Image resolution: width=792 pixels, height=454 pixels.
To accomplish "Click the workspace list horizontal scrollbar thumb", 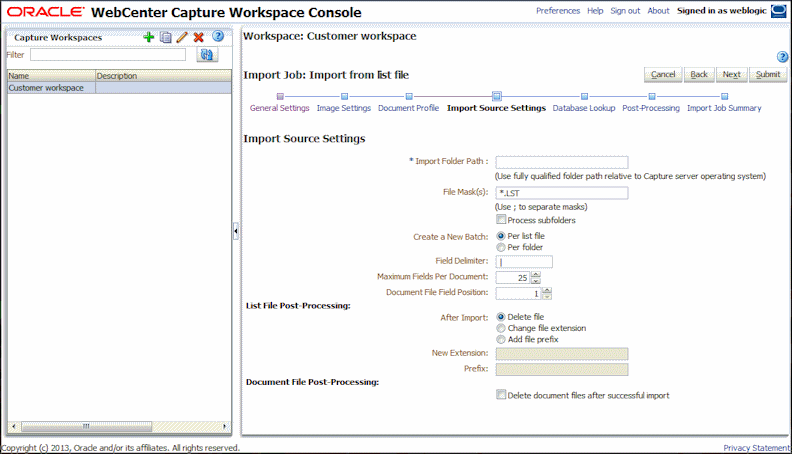I will click(x=86, y=427).
